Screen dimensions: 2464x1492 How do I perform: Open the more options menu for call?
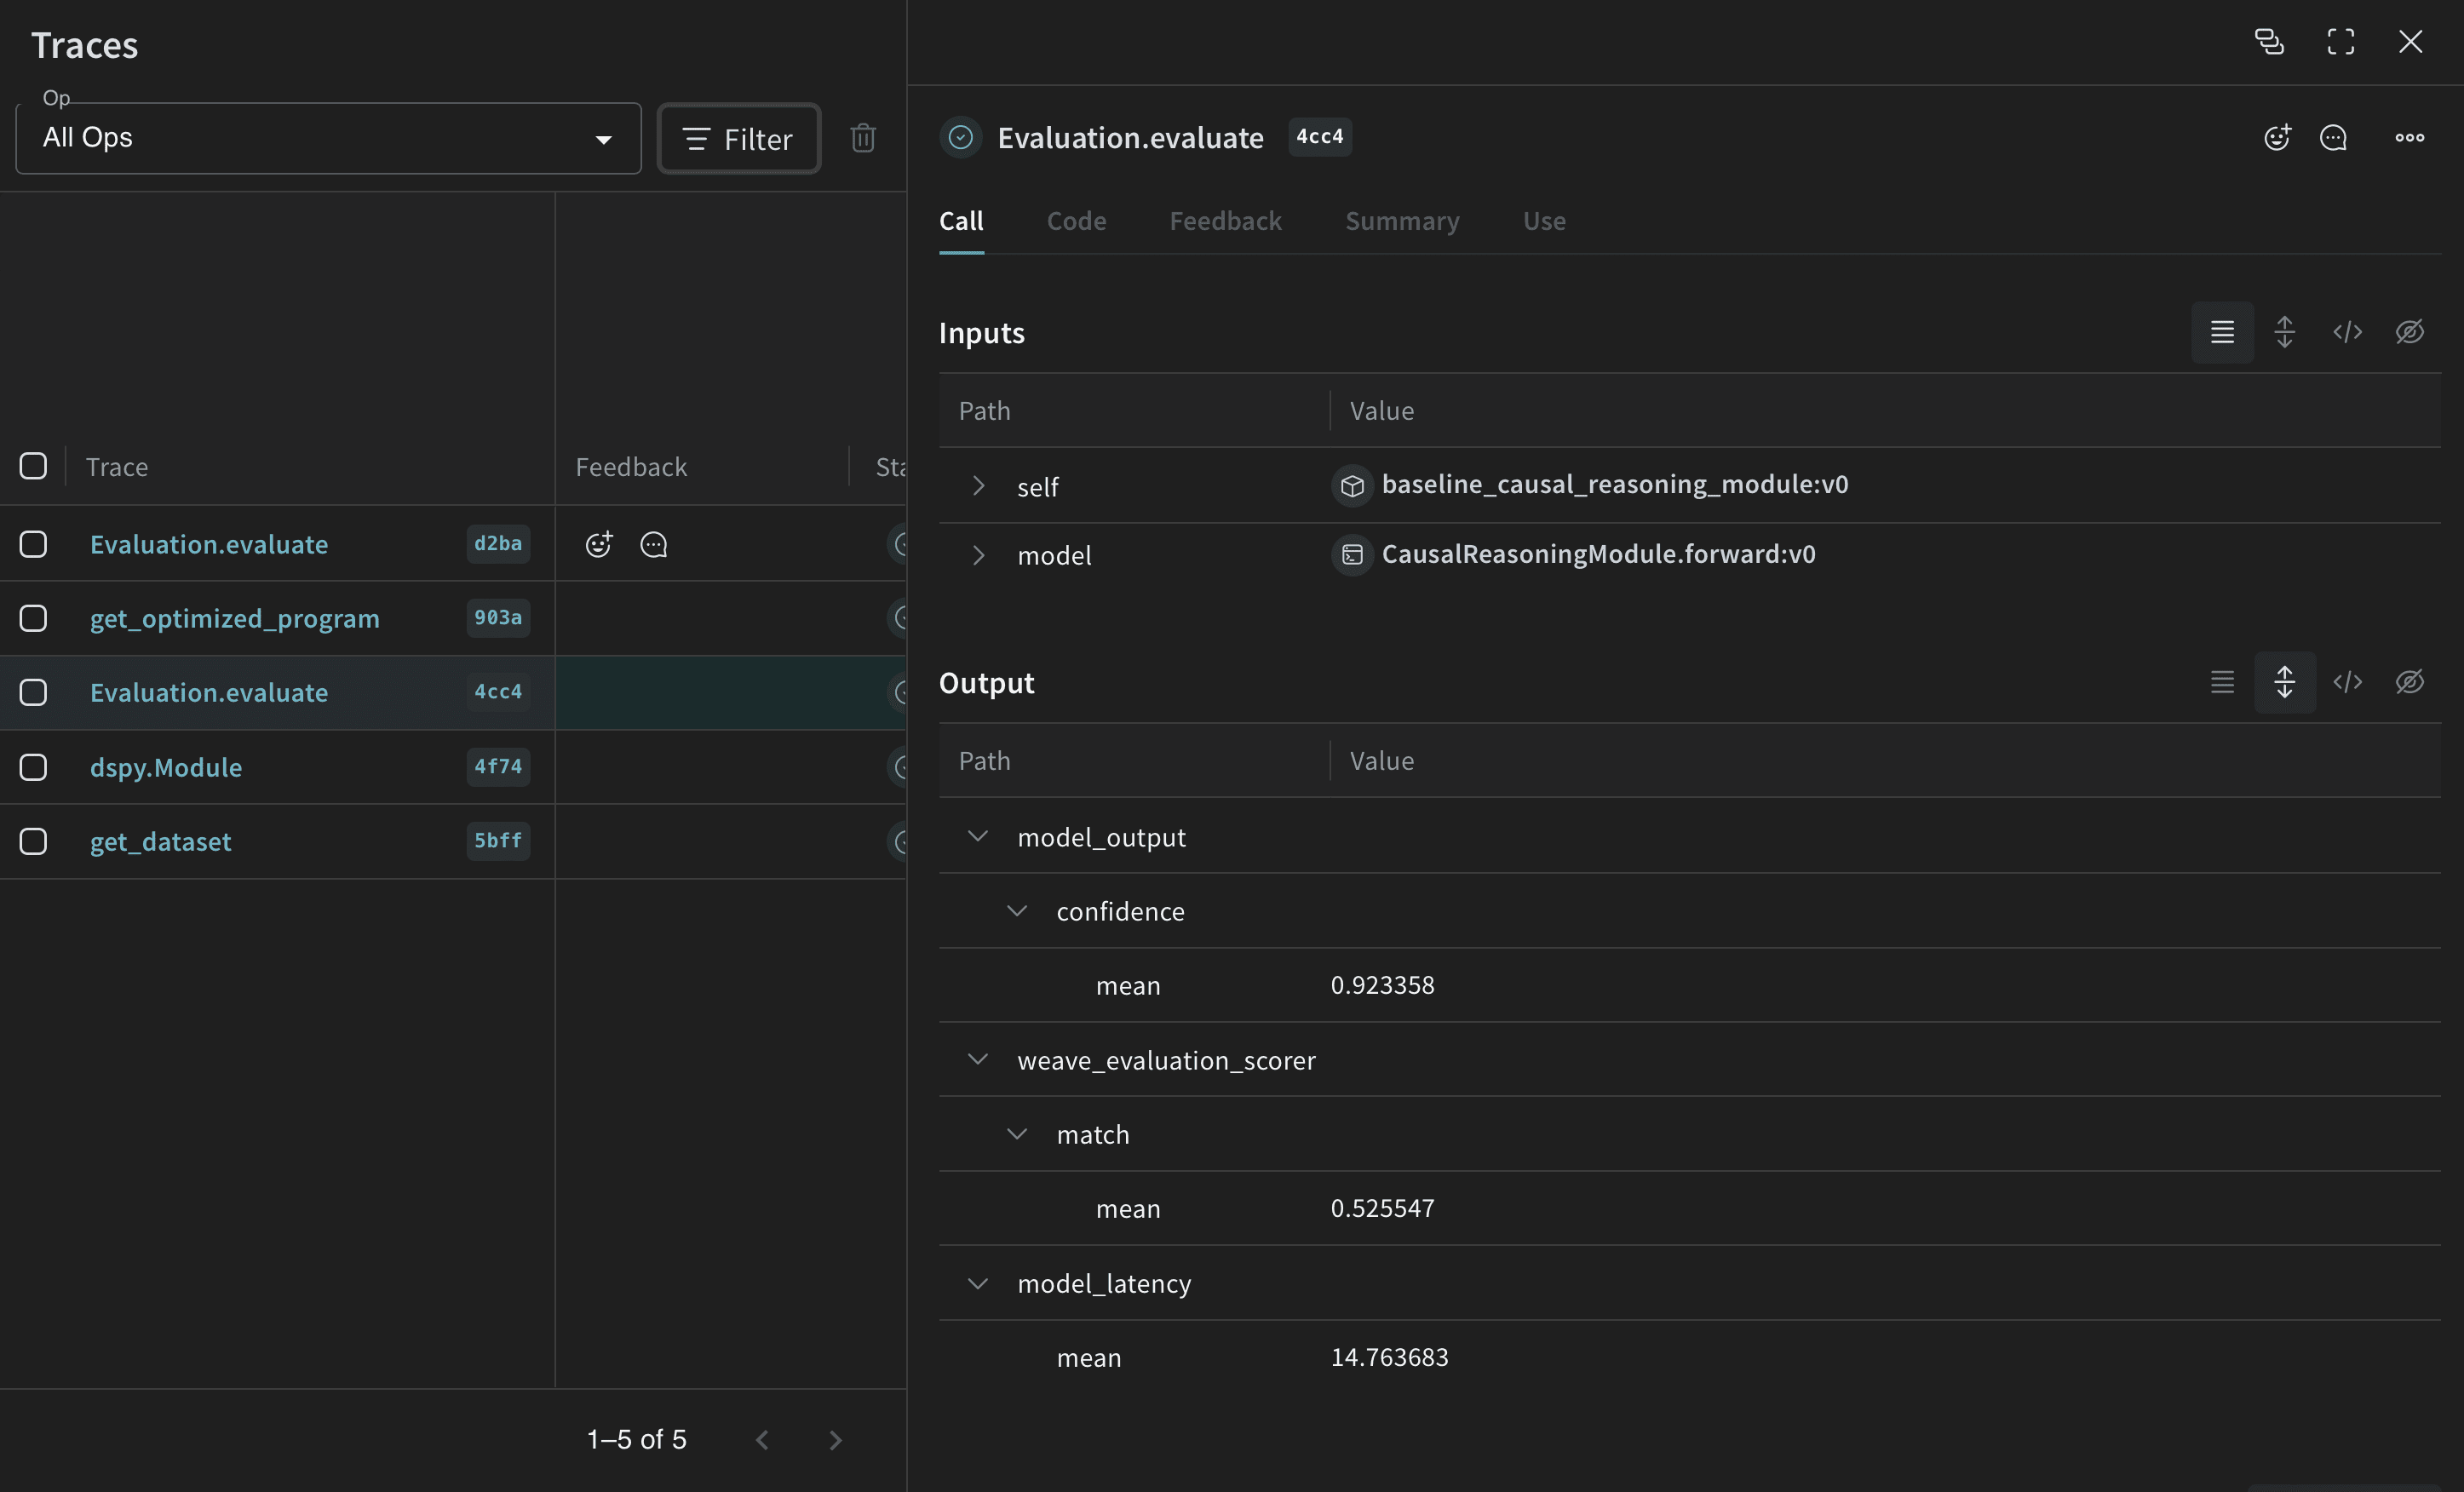tap(2409, 137)
